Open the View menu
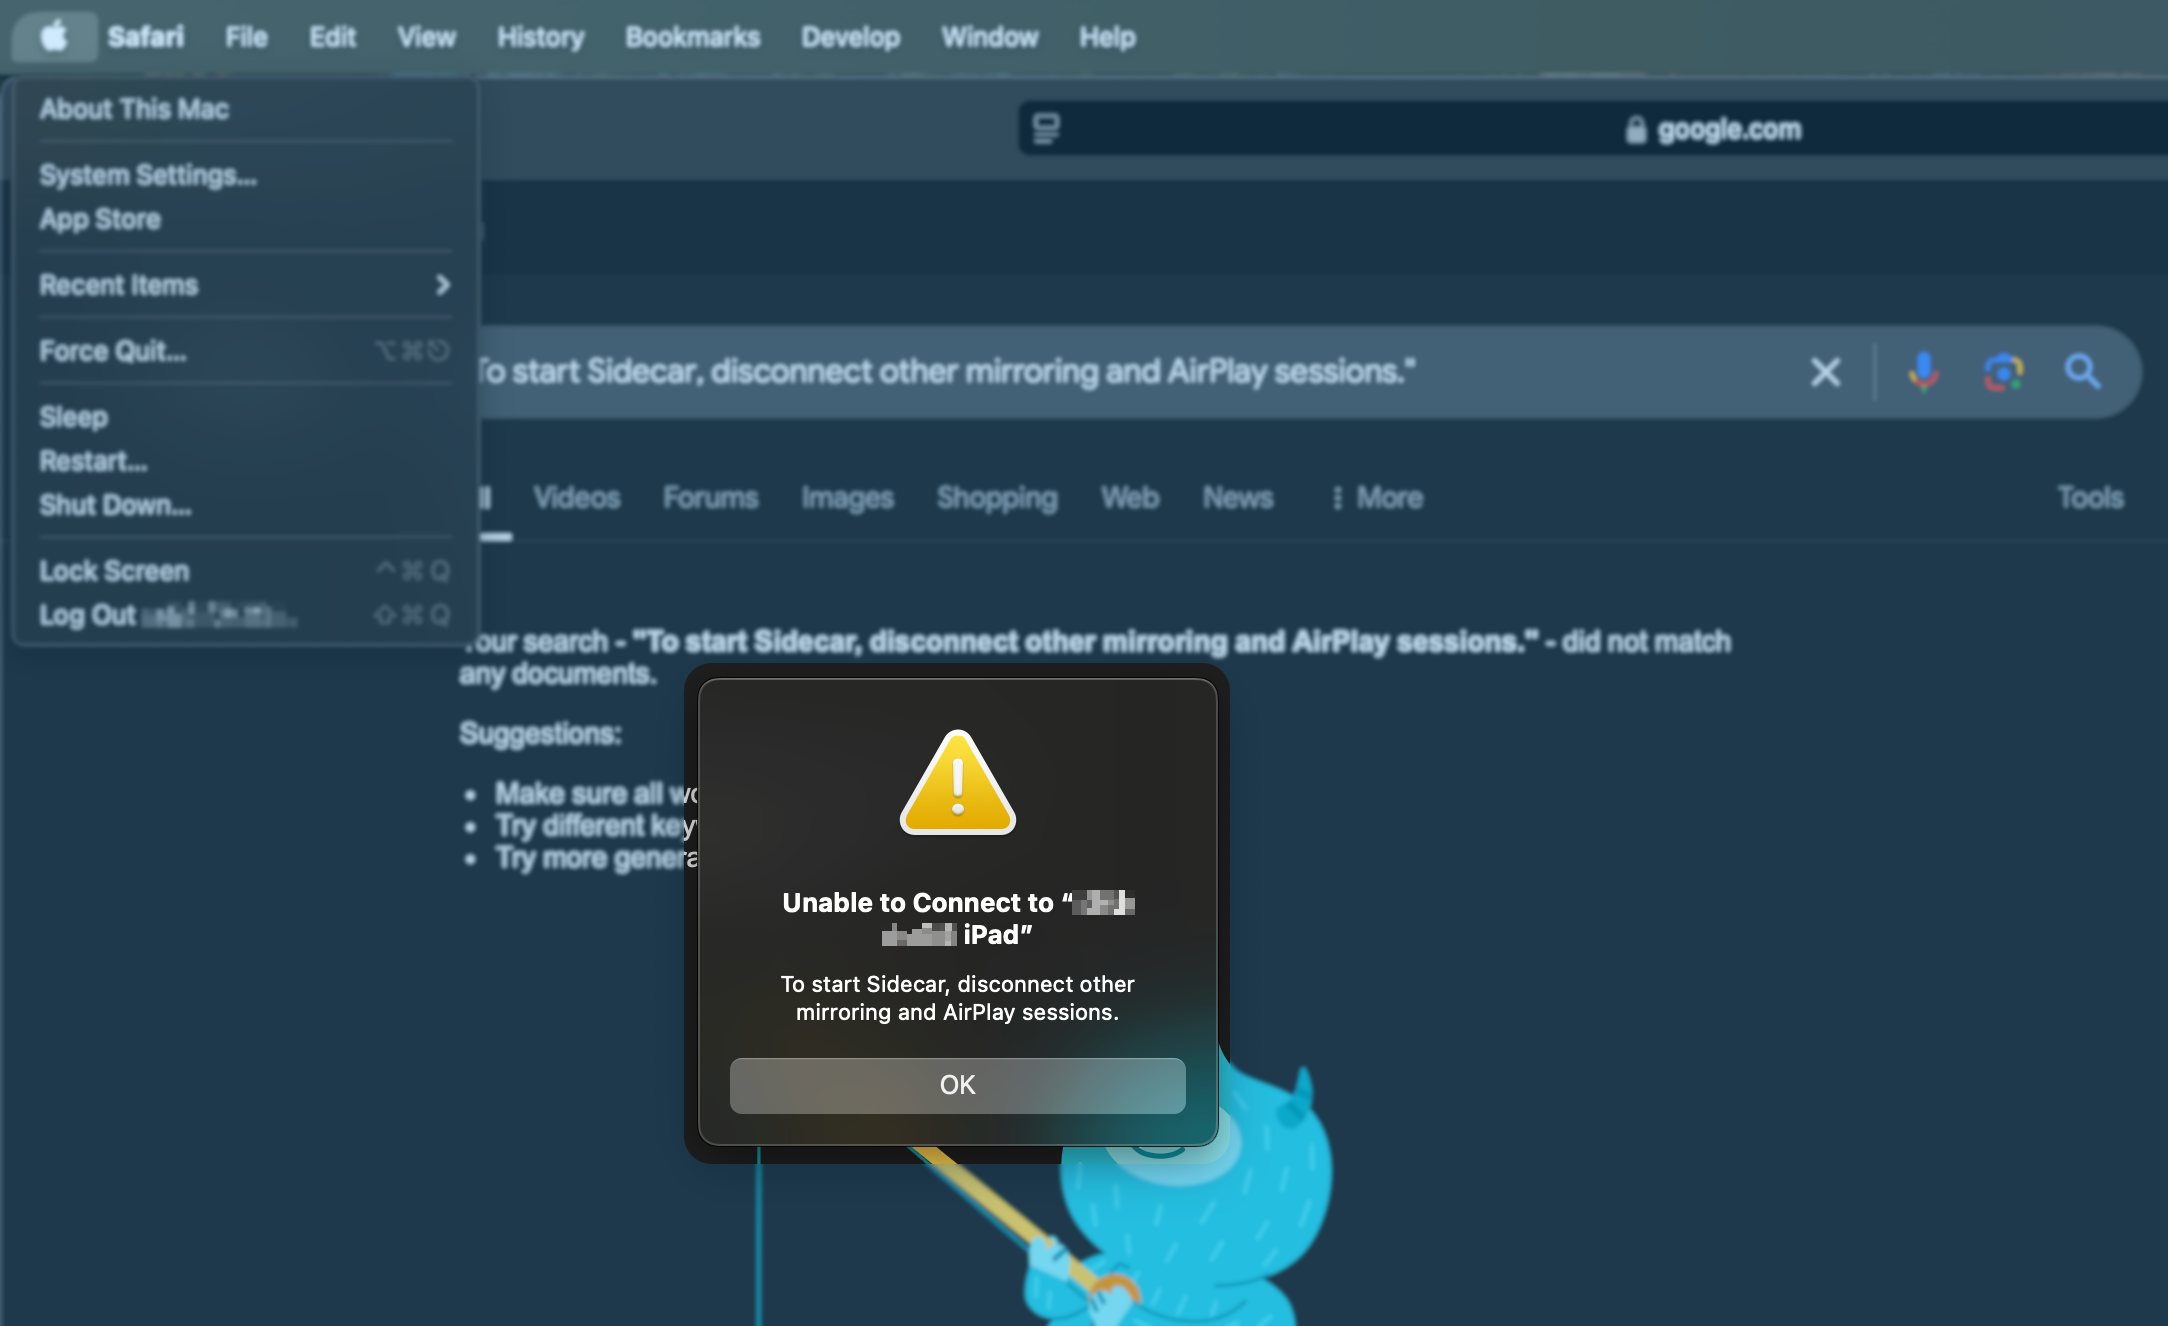Viewport: 2168px width, 1326px height. (x=426, y=37)
